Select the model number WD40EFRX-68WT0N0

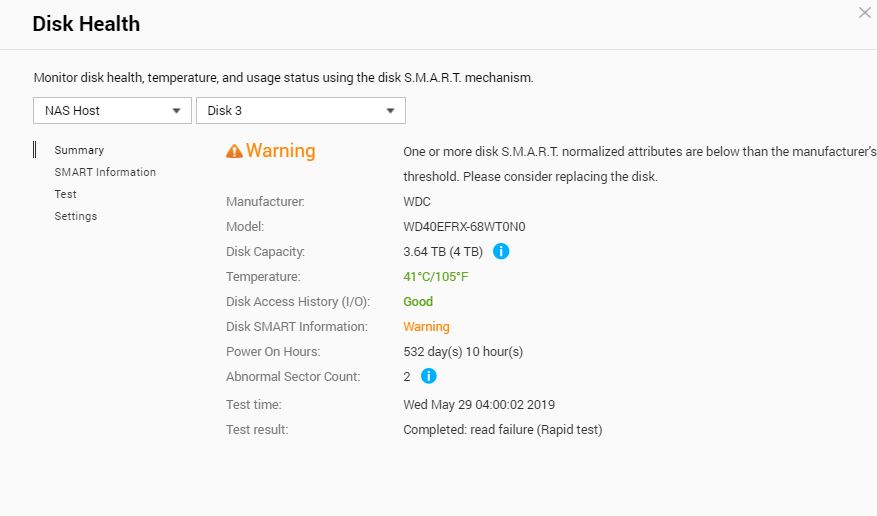click(464, 226)
